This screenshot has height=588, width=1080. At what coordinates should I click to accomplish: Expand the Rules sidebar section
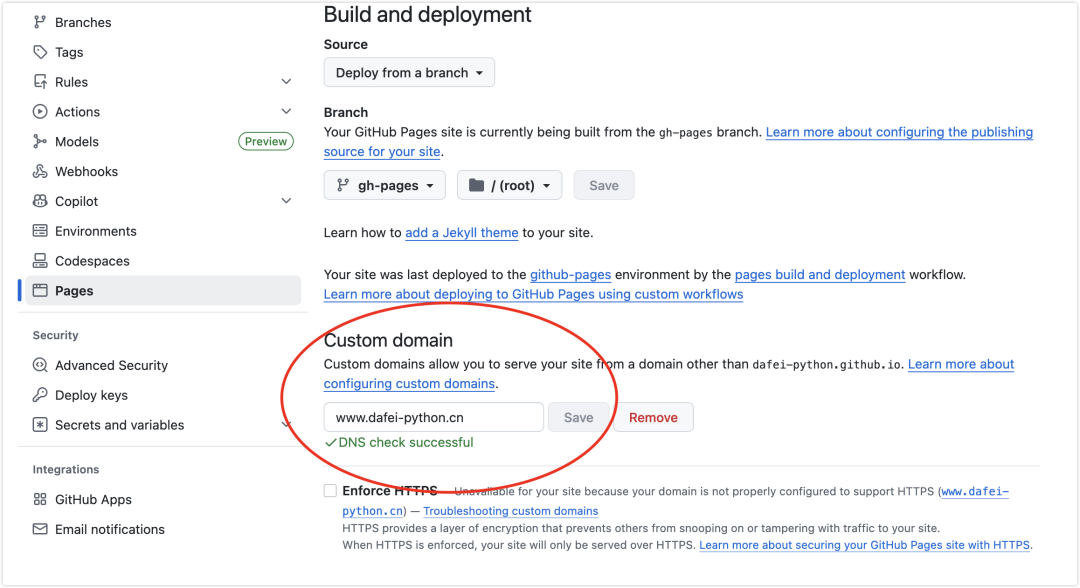tap(286, 82)
